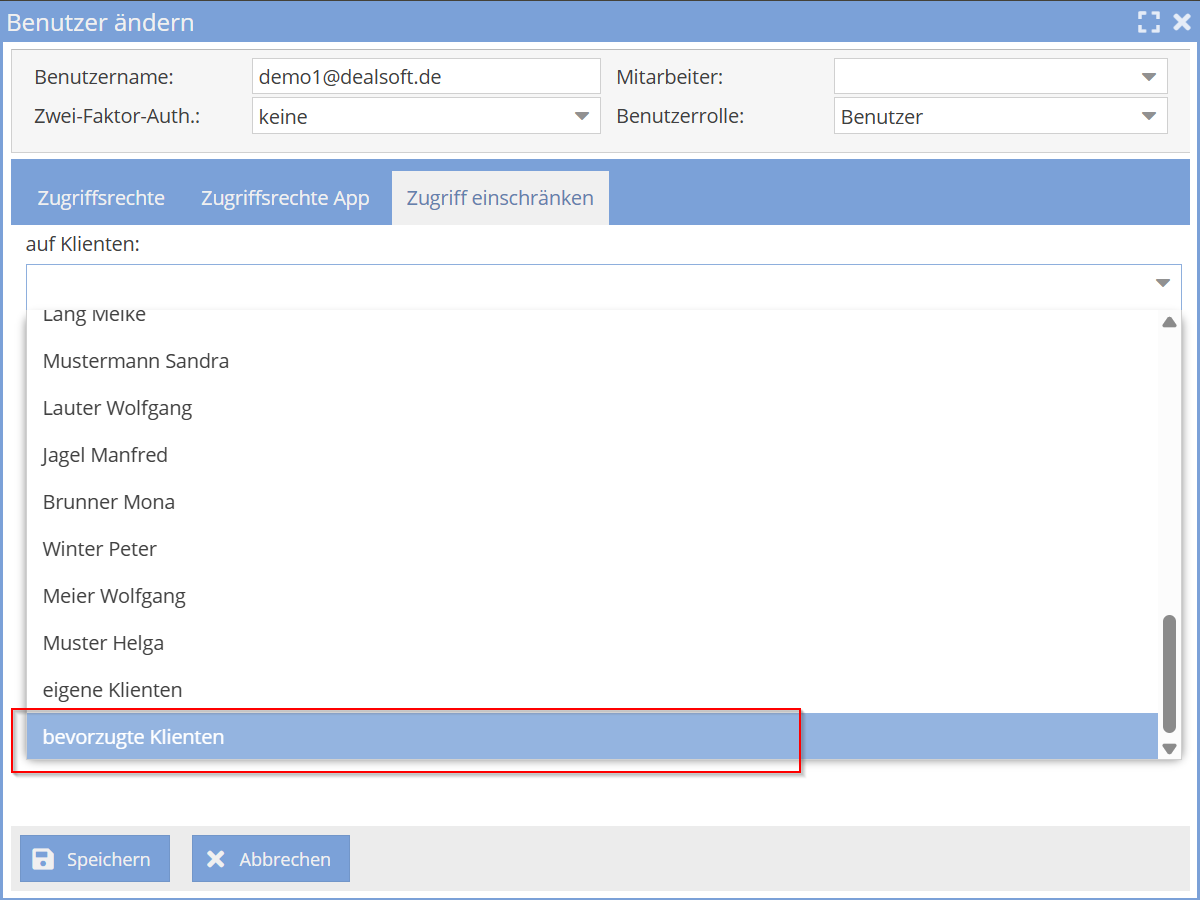Viewport: 1200px width, 900px height.
Task: Select Brunner Mona from the dropdown
Action: click(x=109, y=502)
